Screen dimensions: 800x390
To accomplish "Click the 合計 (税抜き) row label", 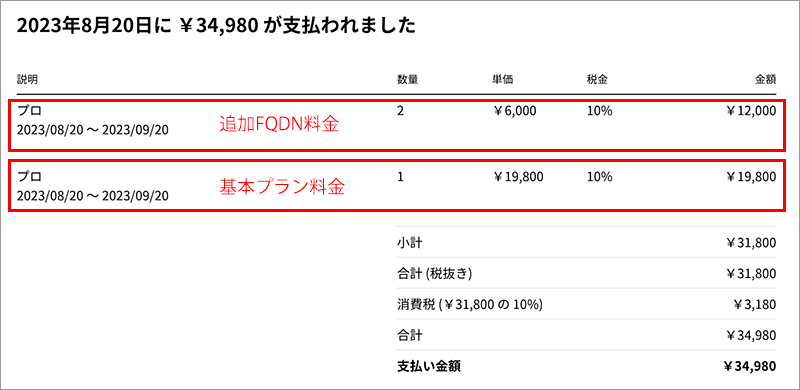I will coord(435,274).
